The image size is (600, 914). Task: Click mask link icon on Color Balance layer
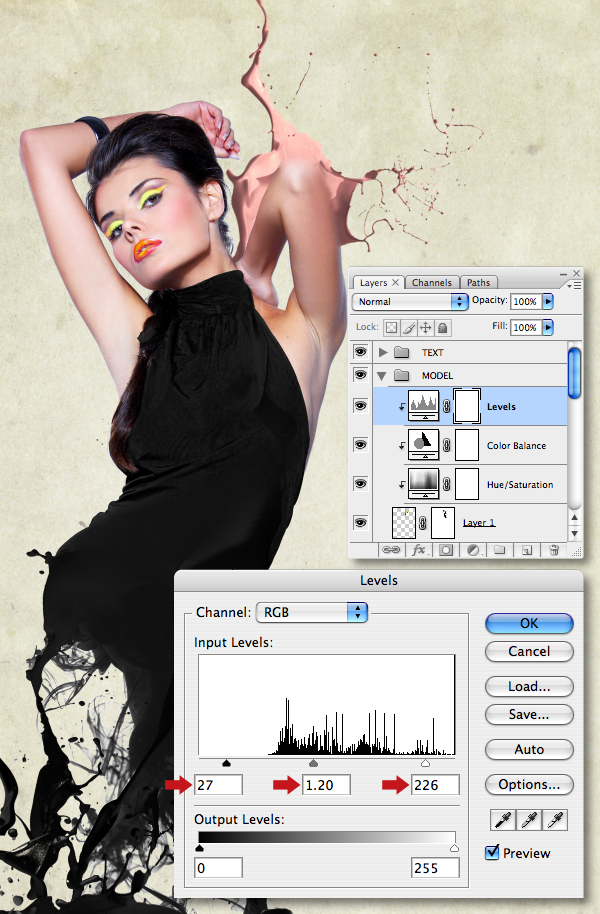point(447,445)
